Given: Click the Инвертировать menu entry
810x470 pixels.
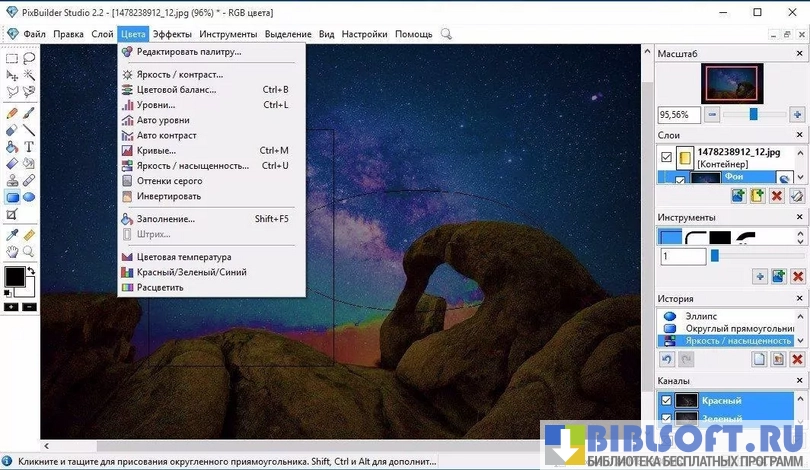Looking at the screenshot, I should [x=168, y=196].
